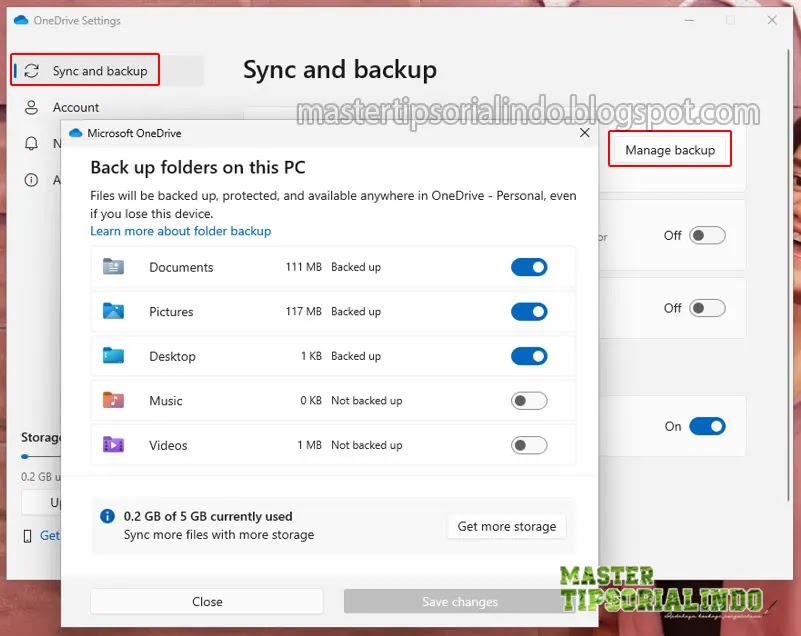This screenshot has width=801, height=636.
Task: Click the Get link in sidebar bottom
Action: [x=50, y=535]
